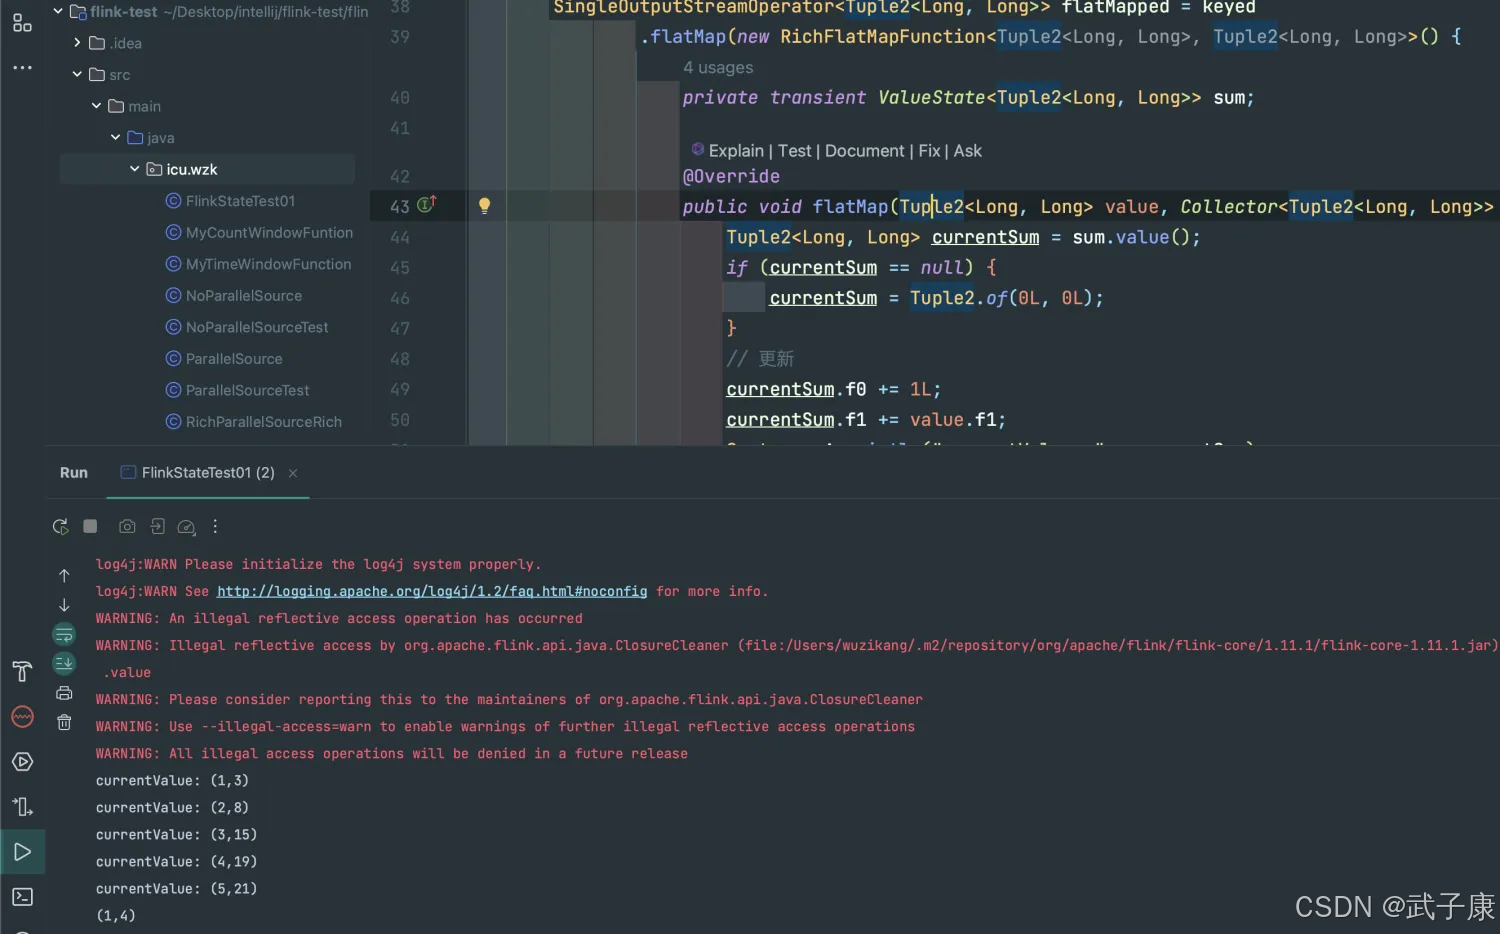The image size is (1500, 934).
Task: Click the Explain AI action link
Action: (735, 151)
